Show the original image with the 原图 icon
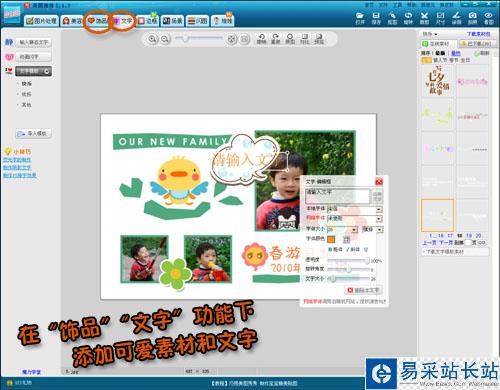Viewport: 500px width, 390px height. [290, 39]
